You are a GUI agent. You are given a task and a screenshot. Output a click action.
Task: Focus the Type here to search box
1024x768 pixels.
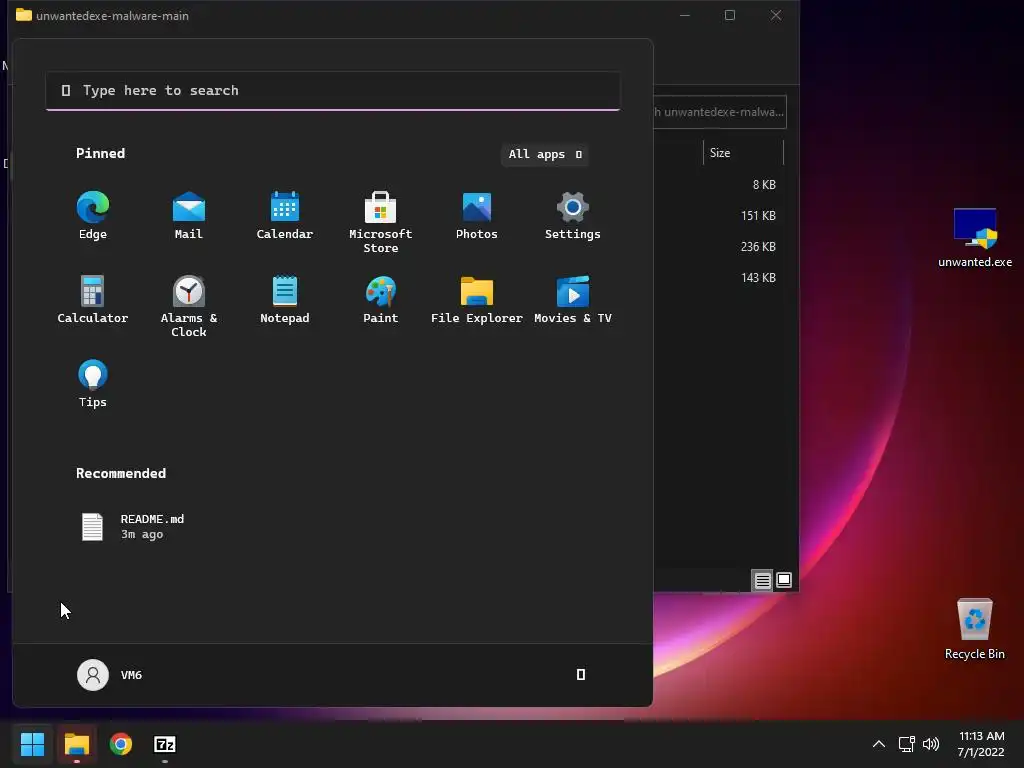click(333, 91)
